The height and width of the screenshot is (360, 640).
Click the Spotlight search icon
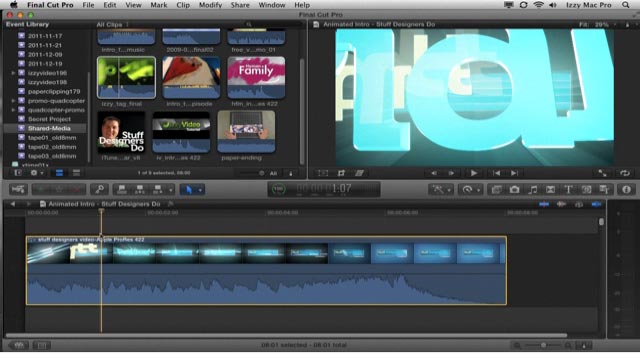(x=626, y=5)
